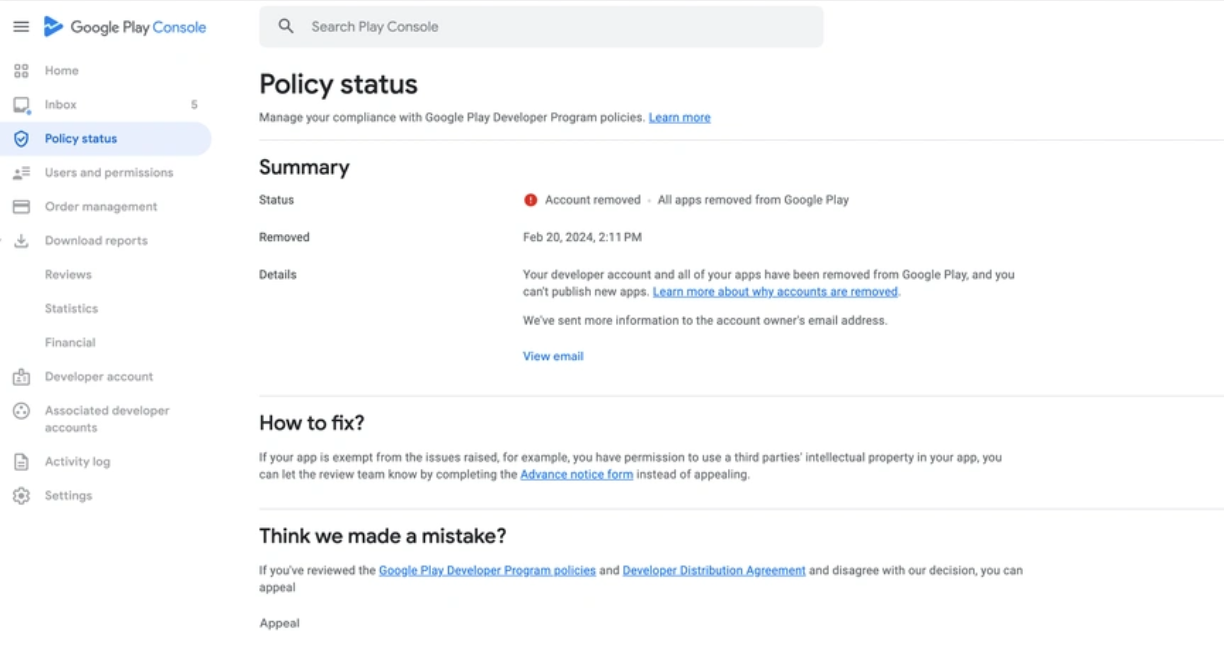The width and height of the screenshot is (1224, 645).
Task: Click the Google Play Console logo
Action: 125,27
